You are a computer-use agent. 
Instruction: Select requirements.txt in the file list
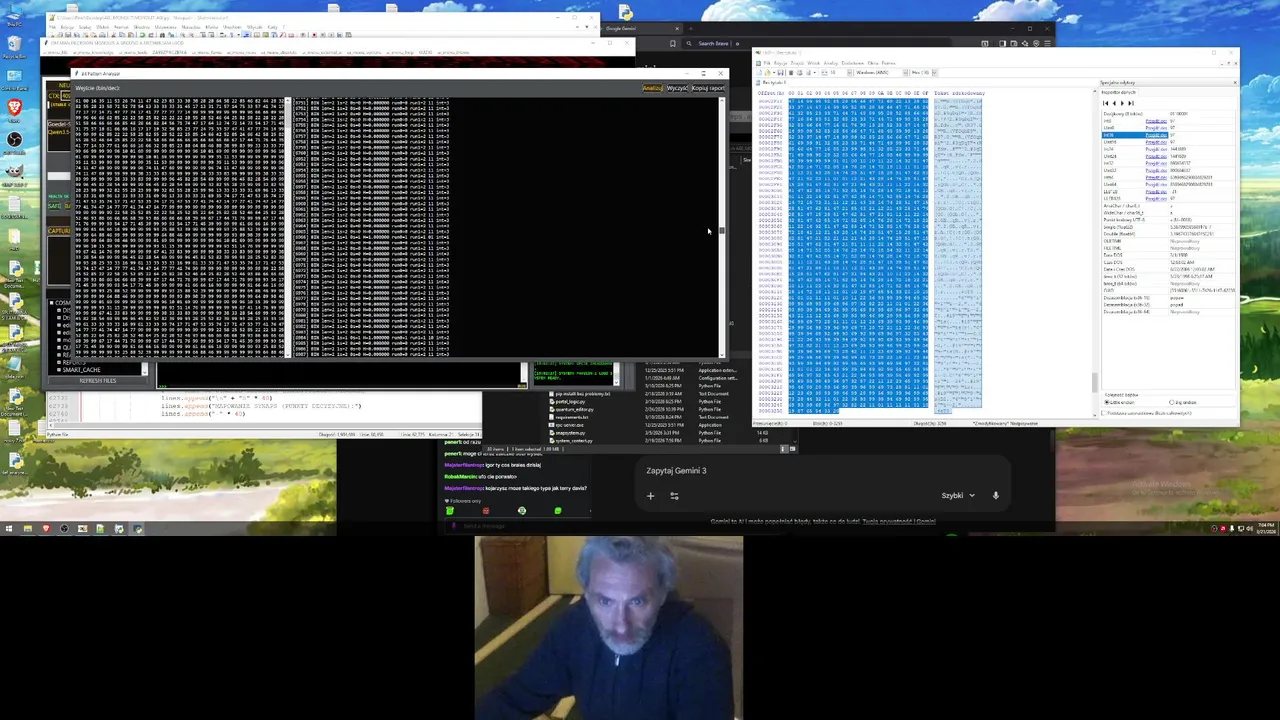pos(570,417)
